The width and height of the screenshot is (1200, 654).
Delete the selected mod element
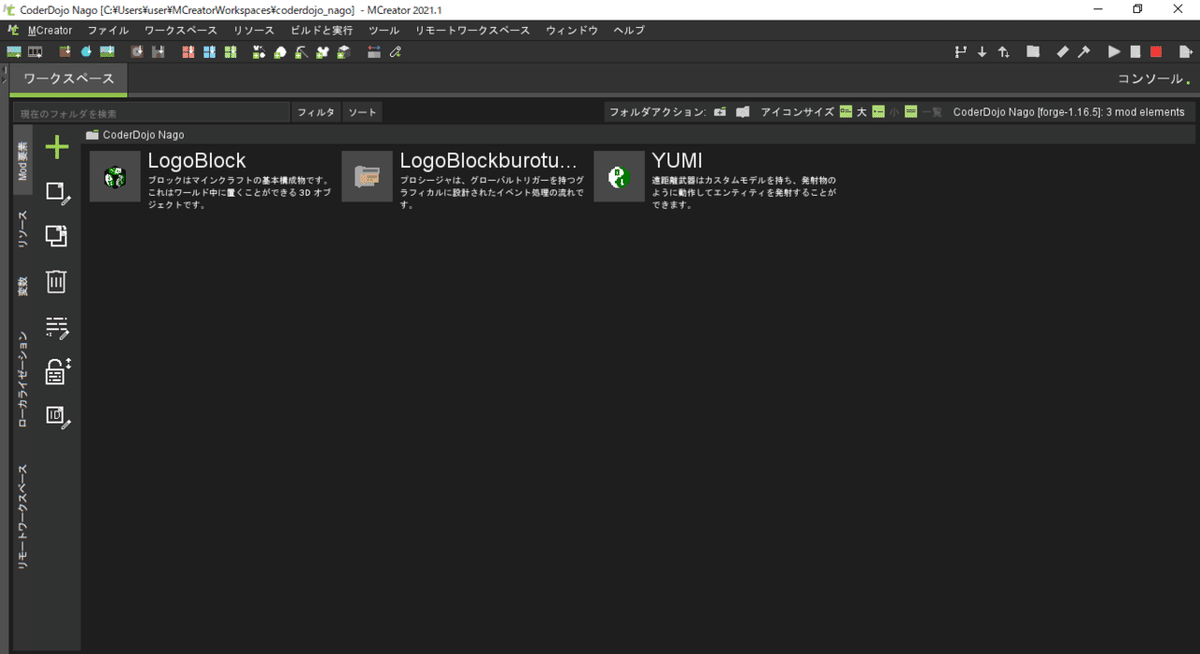pyautogui.click(x=56, y=281)
